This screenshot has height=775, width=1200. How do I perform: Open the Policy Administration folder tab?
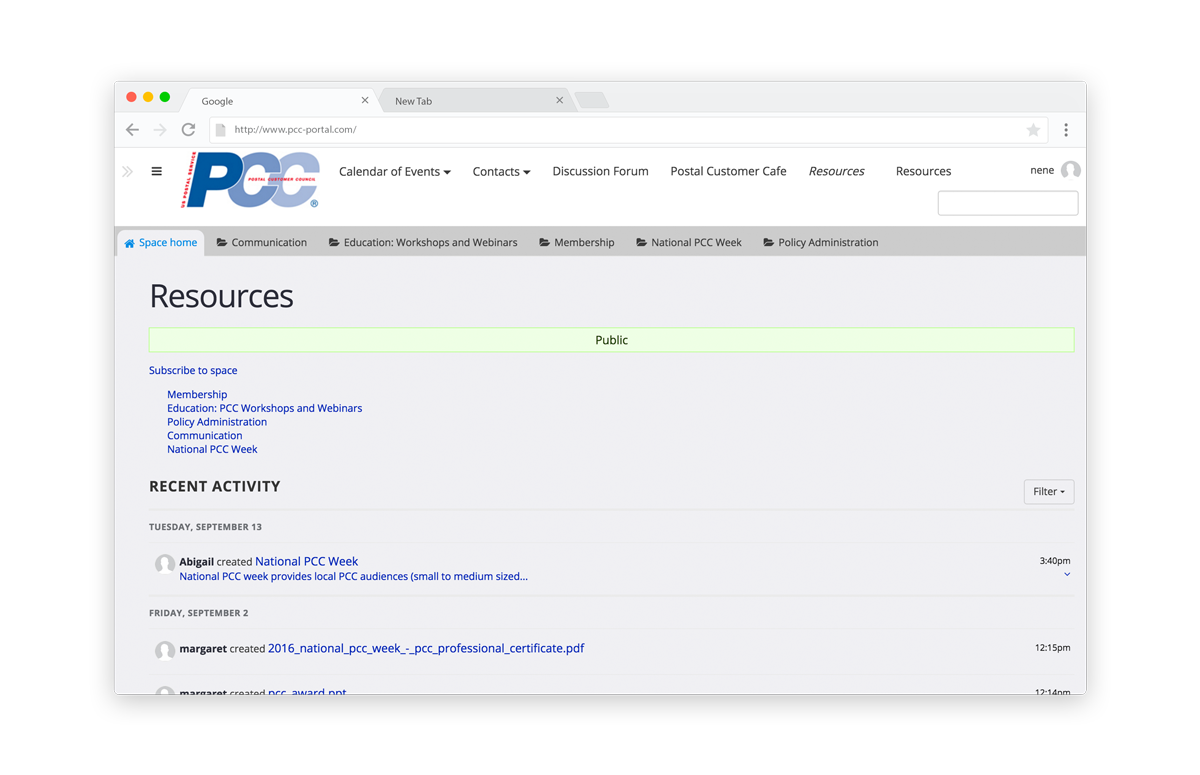821,243
